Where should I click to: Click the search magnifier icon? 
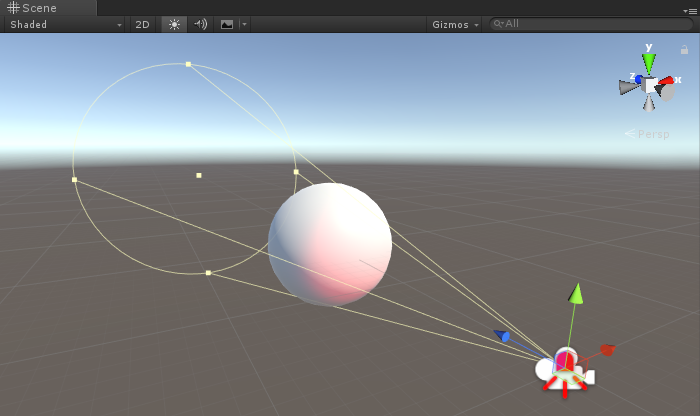498,24
